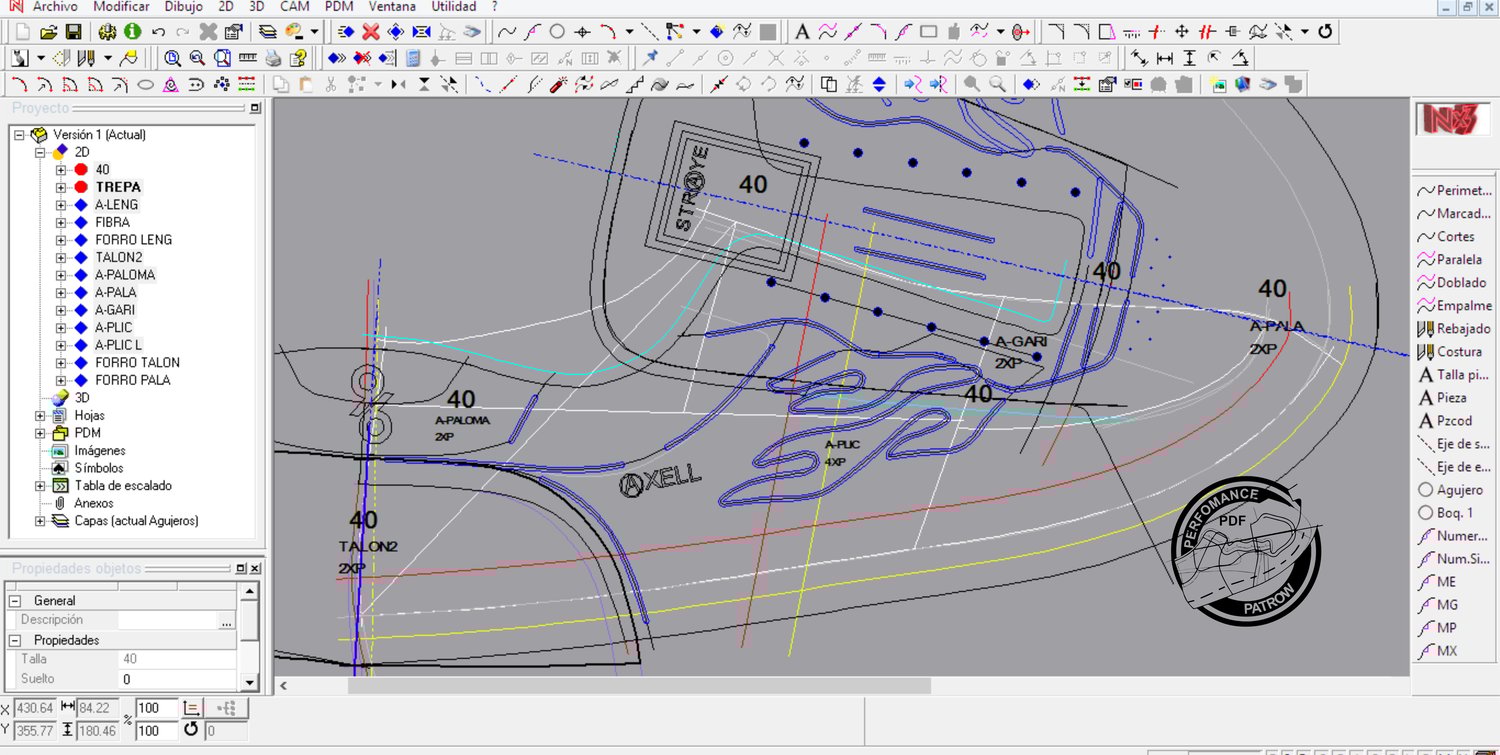Viewport: 1500px width, 755px height.
Task: Click the X scale percentage field
Action: point(156,708)
